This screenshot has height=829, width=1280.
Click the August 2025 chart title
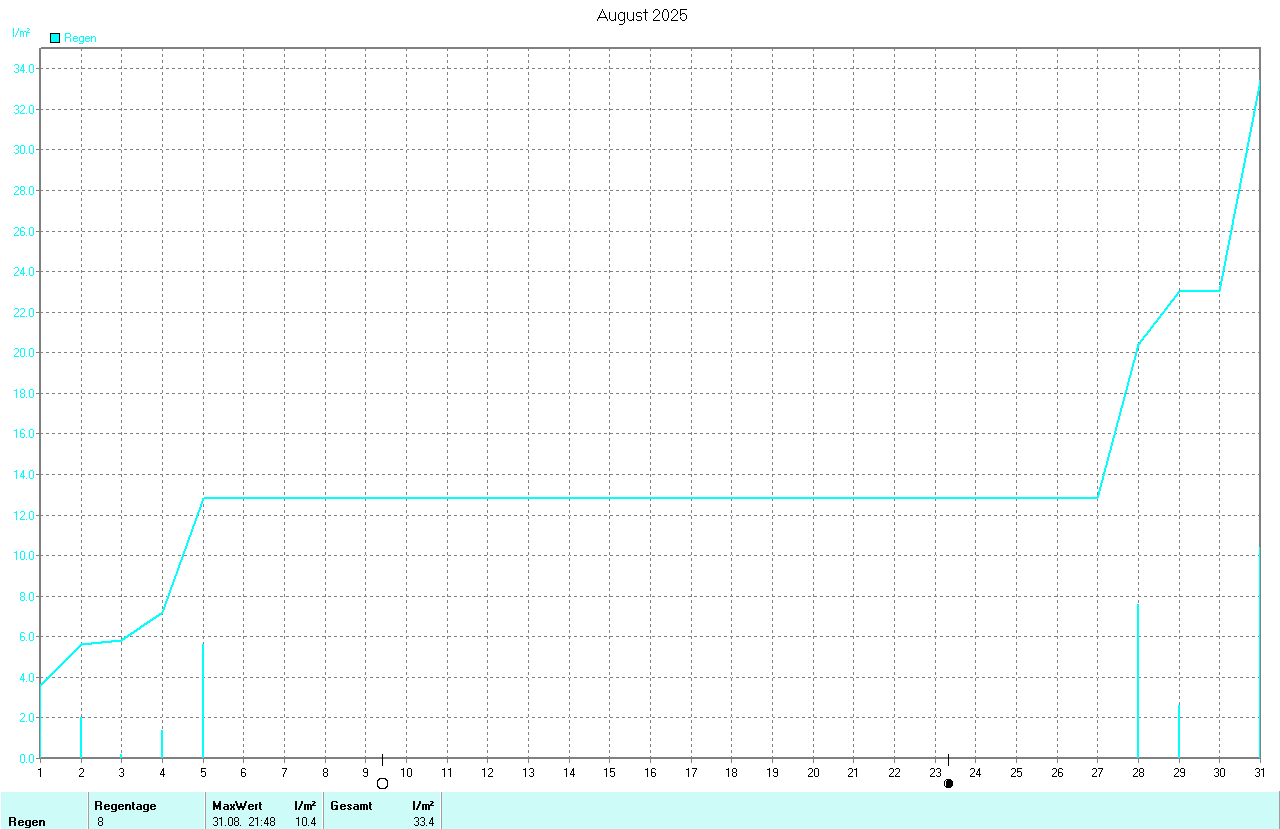[x=641, y=15]
